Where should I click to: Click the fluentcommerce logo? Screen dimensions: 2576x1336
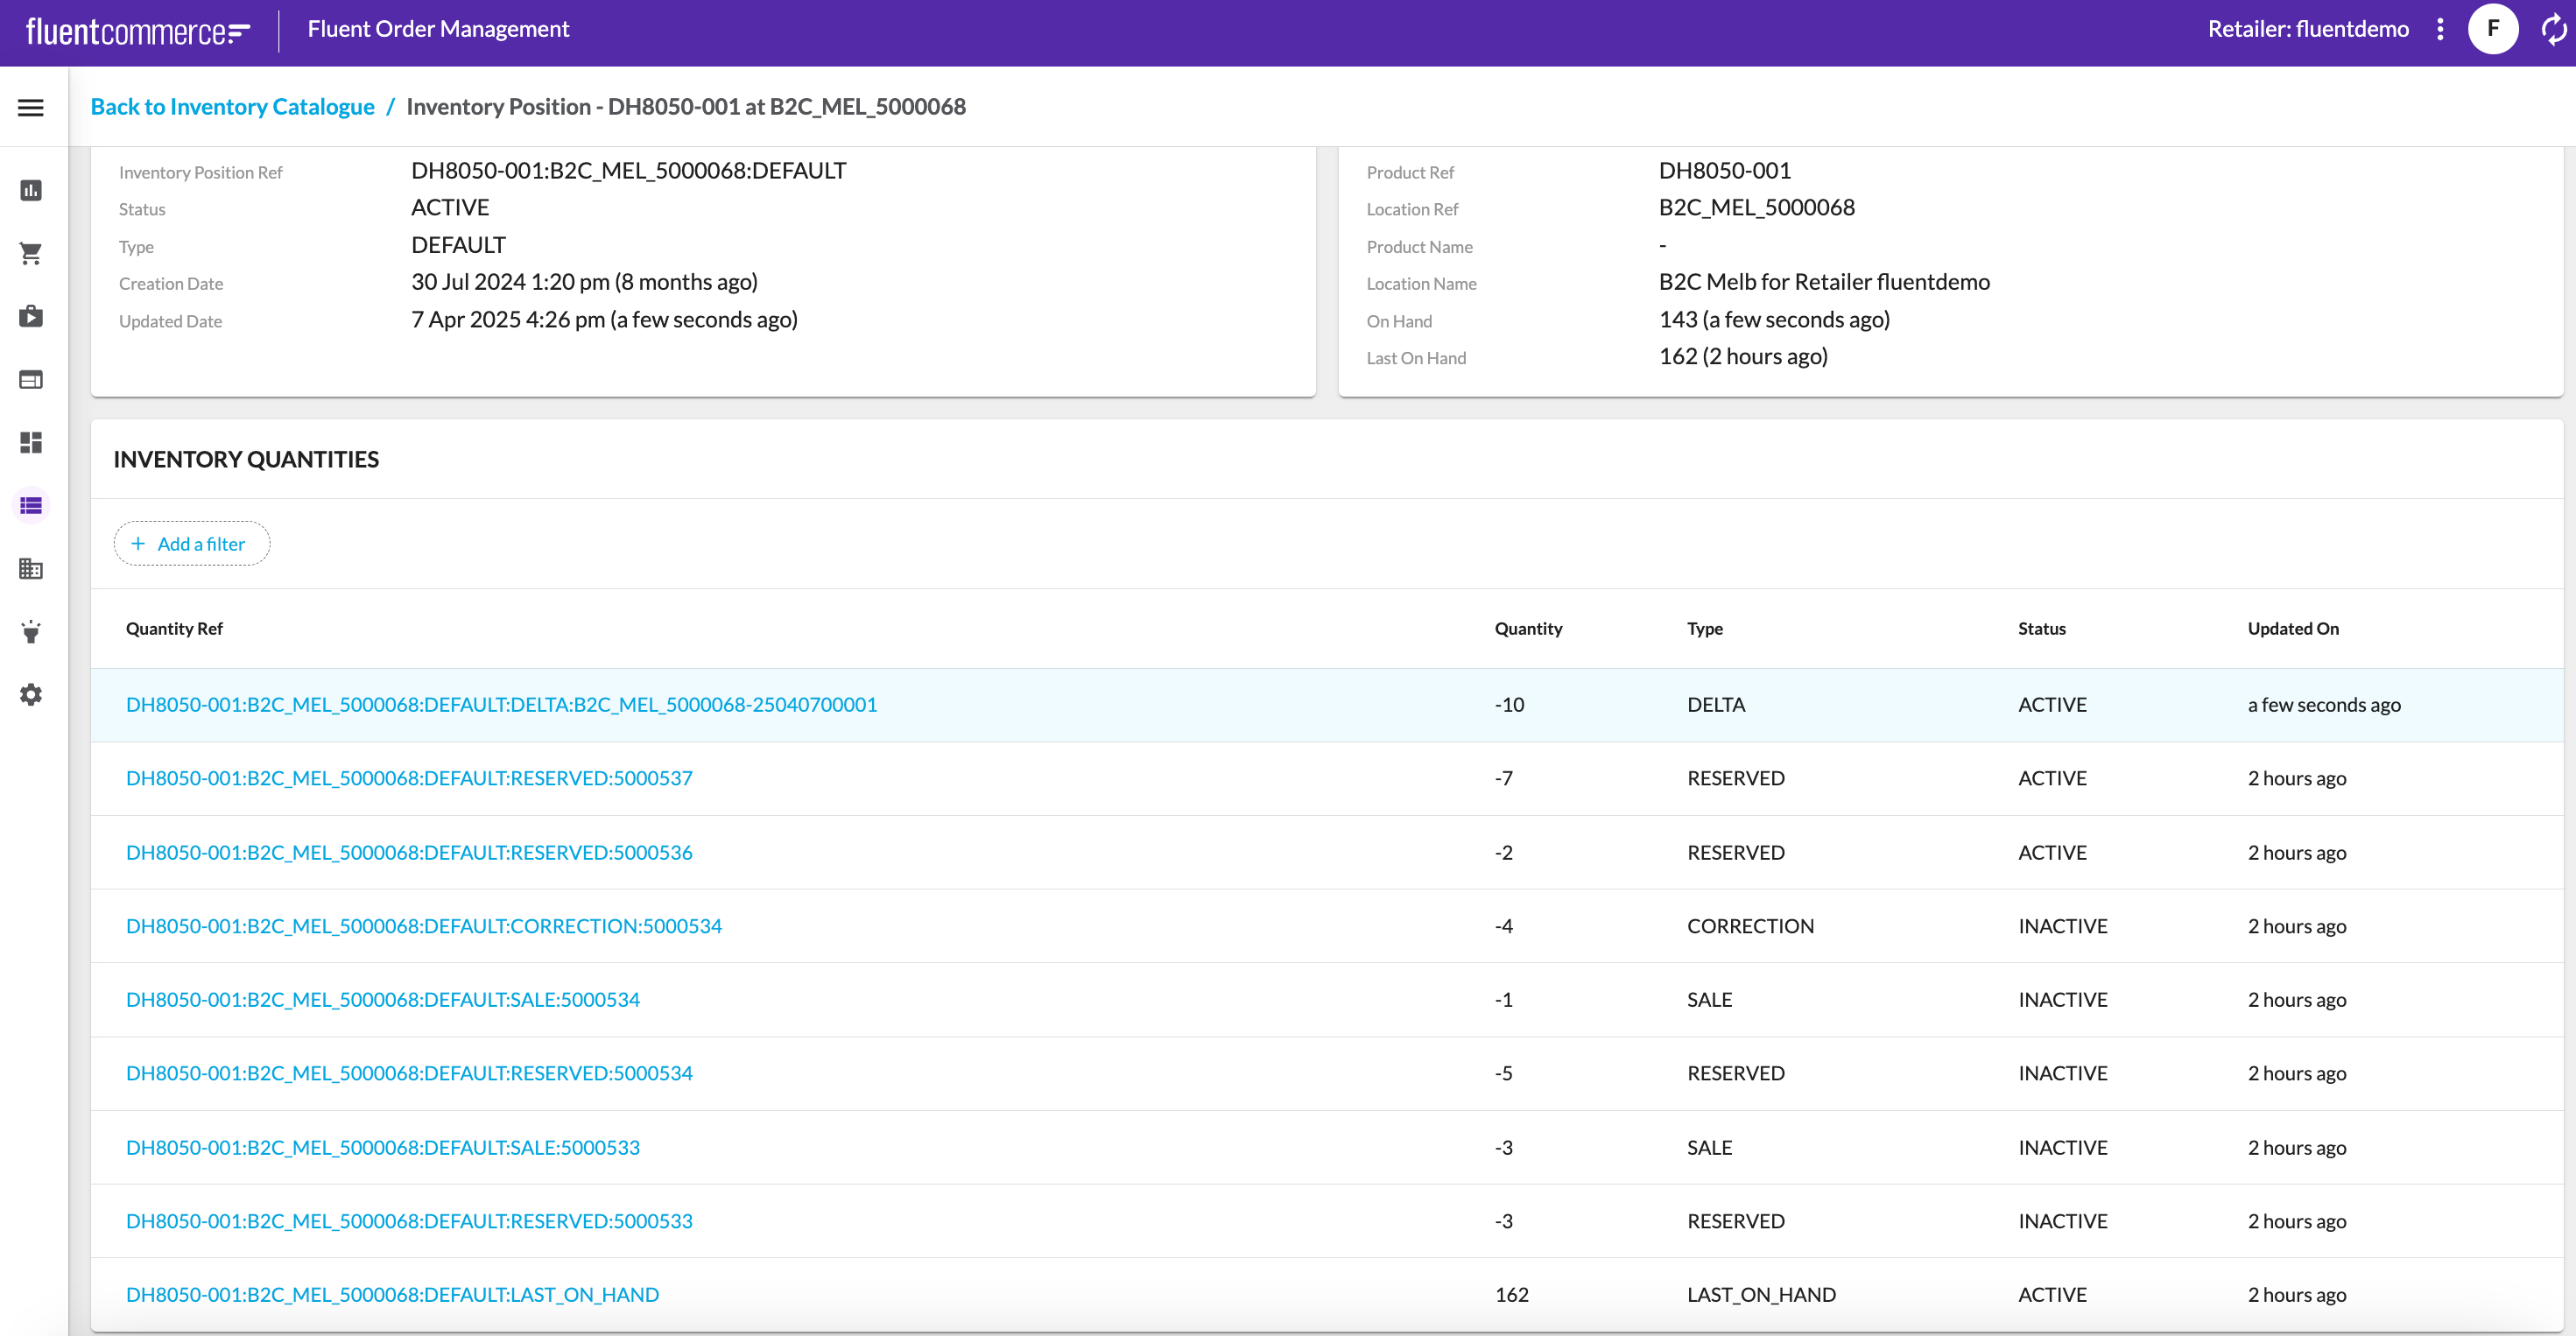[x=137, y=31]
